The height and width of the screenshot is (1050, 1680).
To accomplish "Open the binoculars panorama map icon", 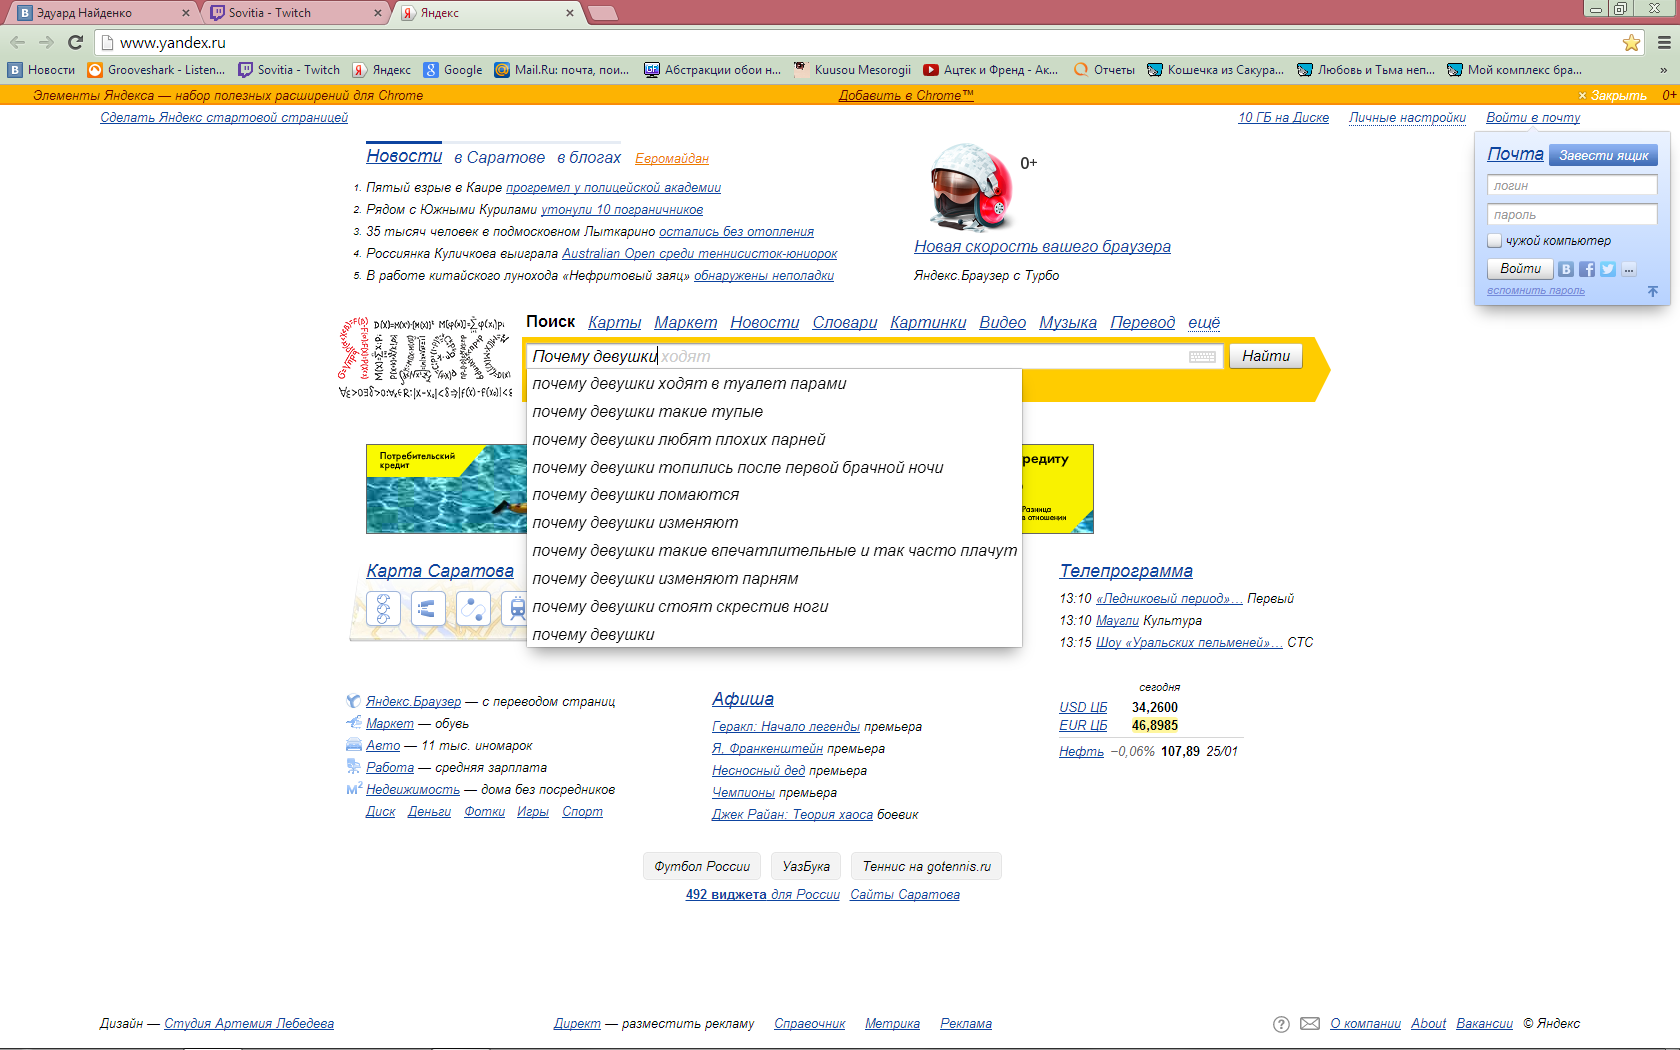I will coord(428,608).
